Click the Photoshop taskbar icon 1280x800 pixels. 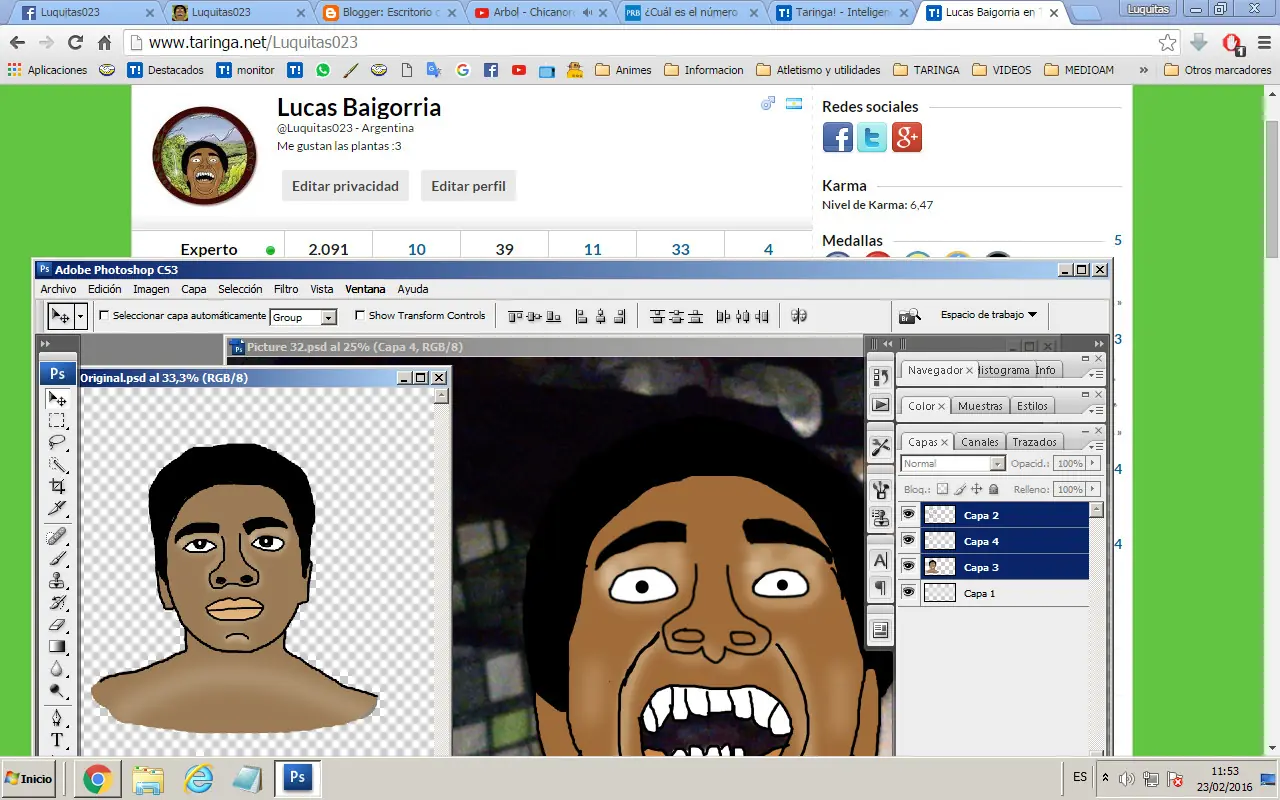(296, 778)
